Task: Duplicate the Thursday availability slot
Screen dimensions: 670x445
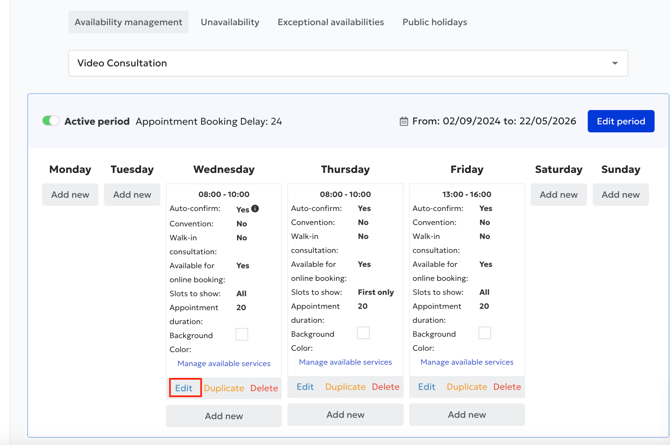Action: point(345,387)
